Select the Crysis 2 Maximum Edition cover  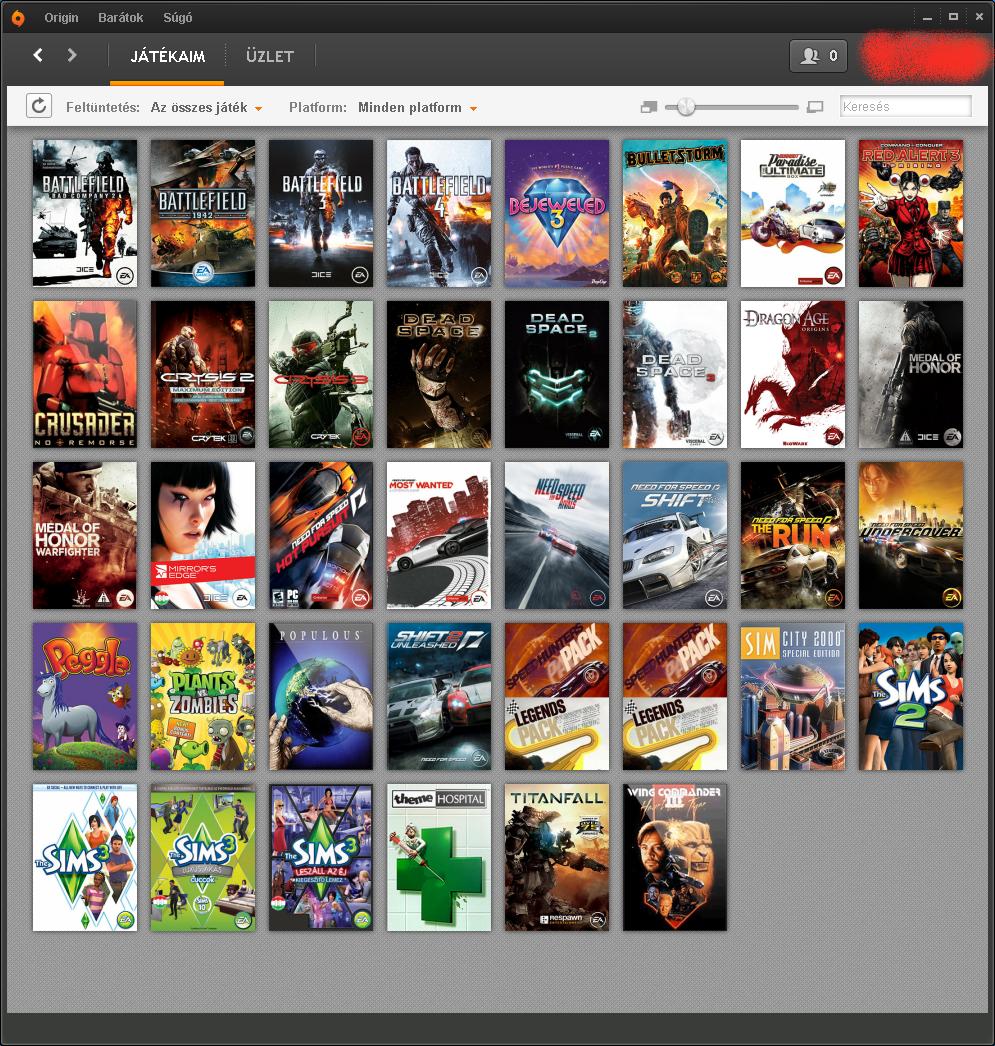[x=203, y=374]
